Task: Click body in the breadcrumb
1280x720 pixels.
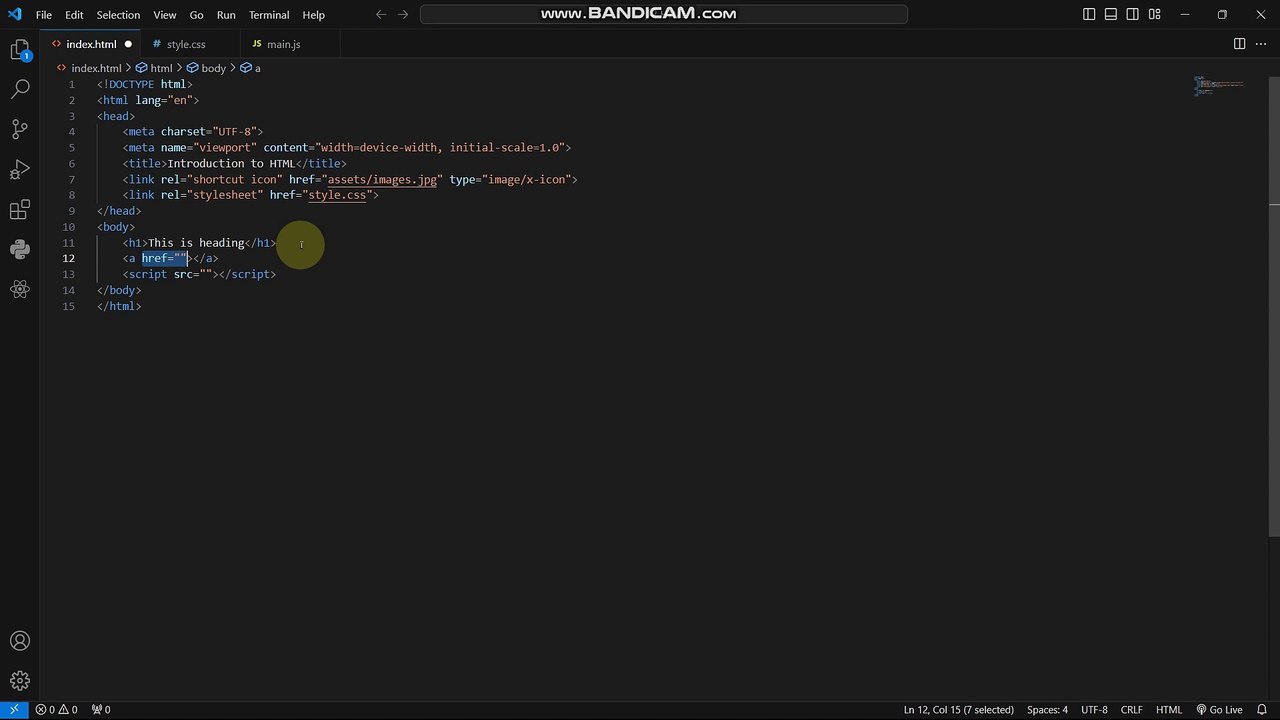Action: coord(213,68)
